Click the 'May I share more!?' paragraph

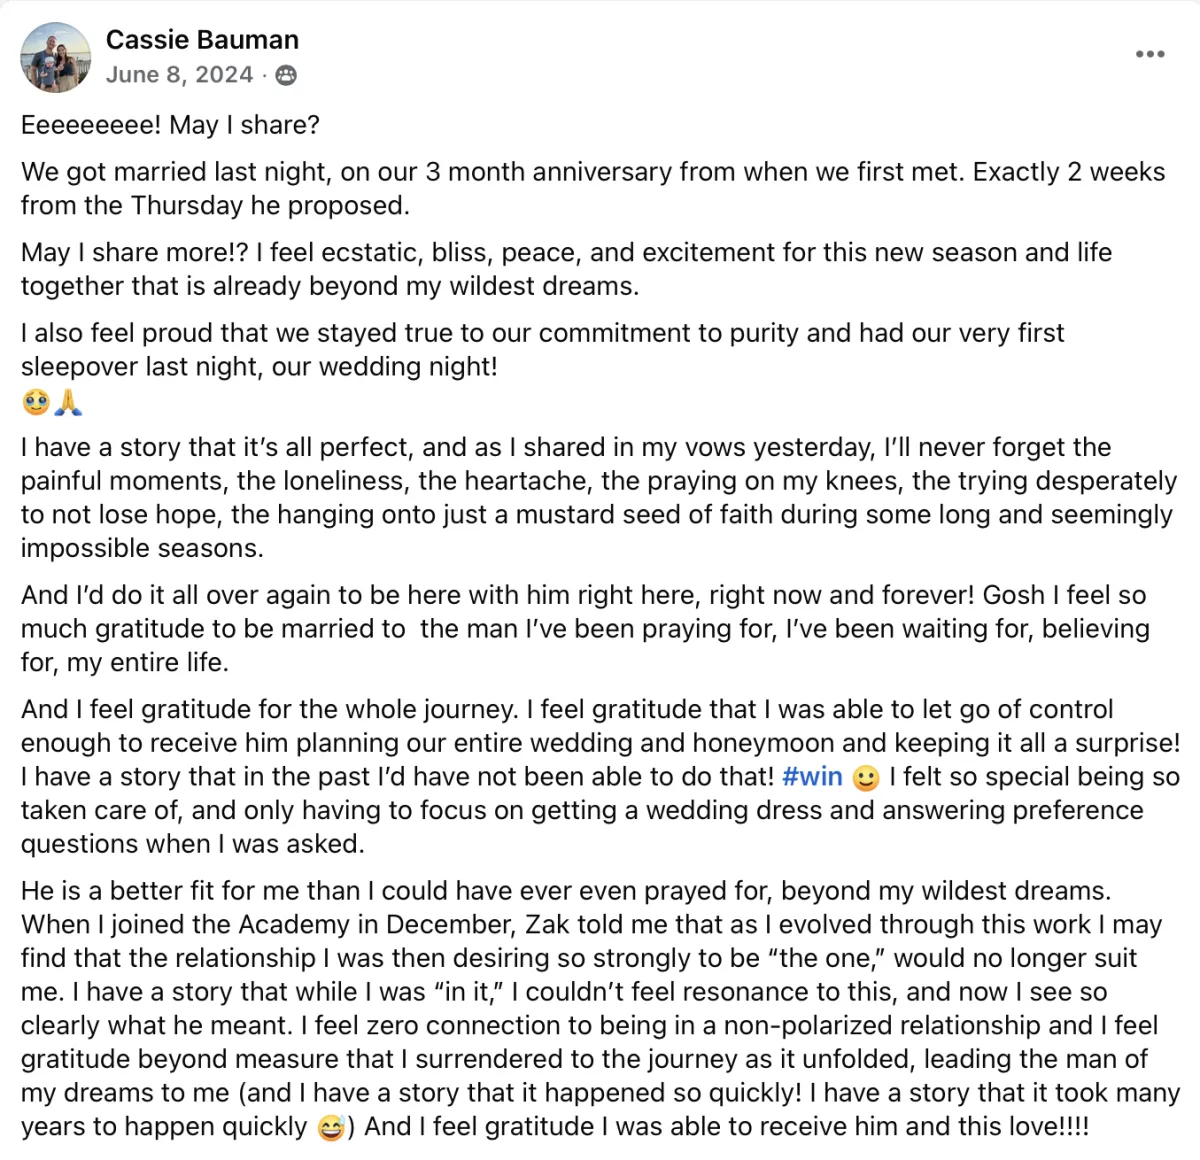click(567, 269)
